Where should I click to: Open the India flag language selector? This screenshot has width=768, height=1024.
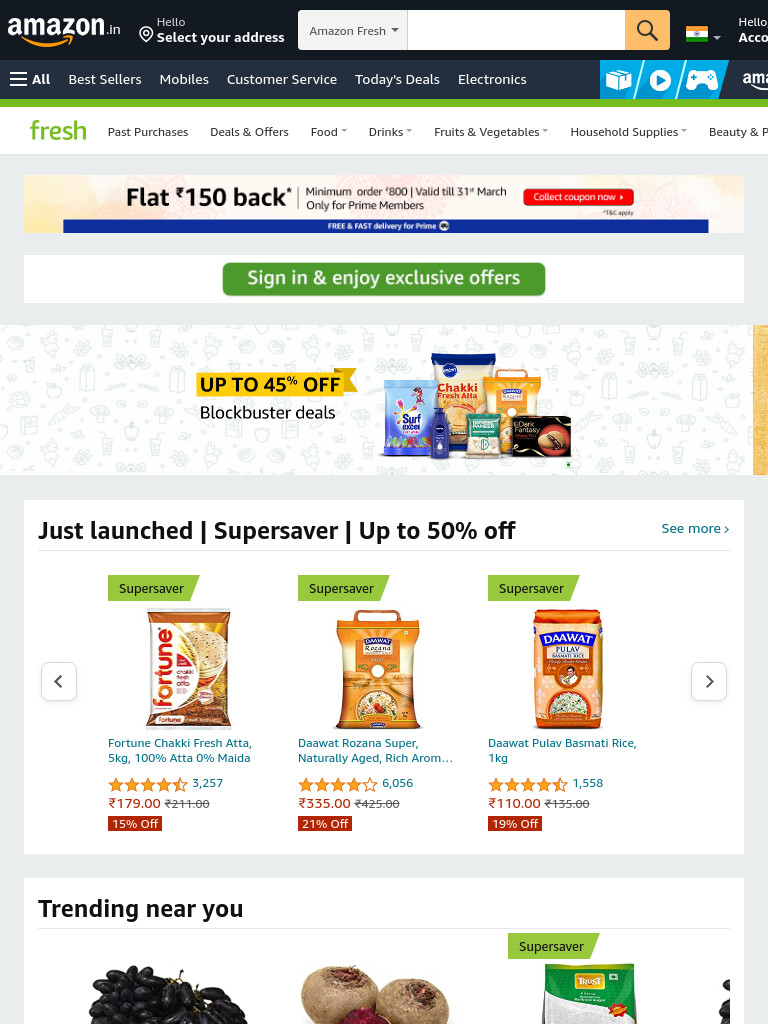(x=703, y=34)
